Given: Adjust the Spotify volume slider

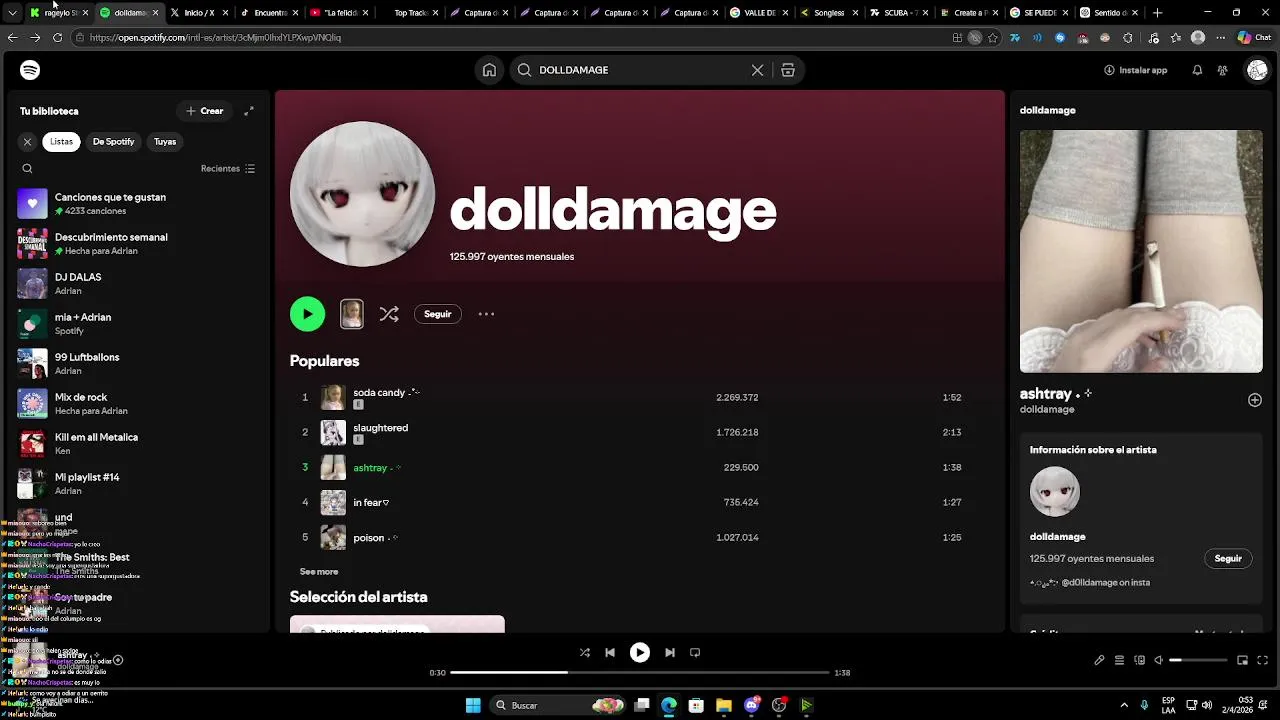Looking at the screenshot, I should click(1198, 660).
